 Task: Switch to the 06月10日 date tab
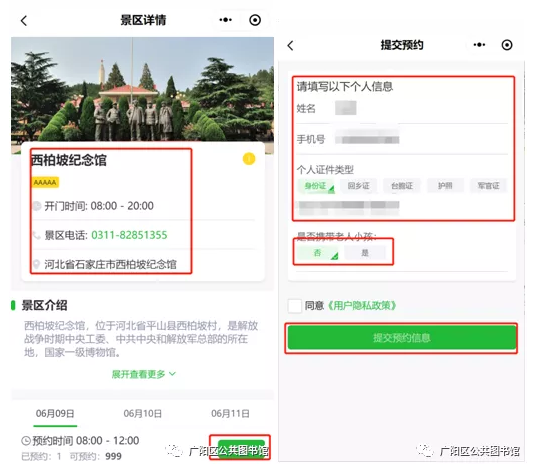pos(142,414)
